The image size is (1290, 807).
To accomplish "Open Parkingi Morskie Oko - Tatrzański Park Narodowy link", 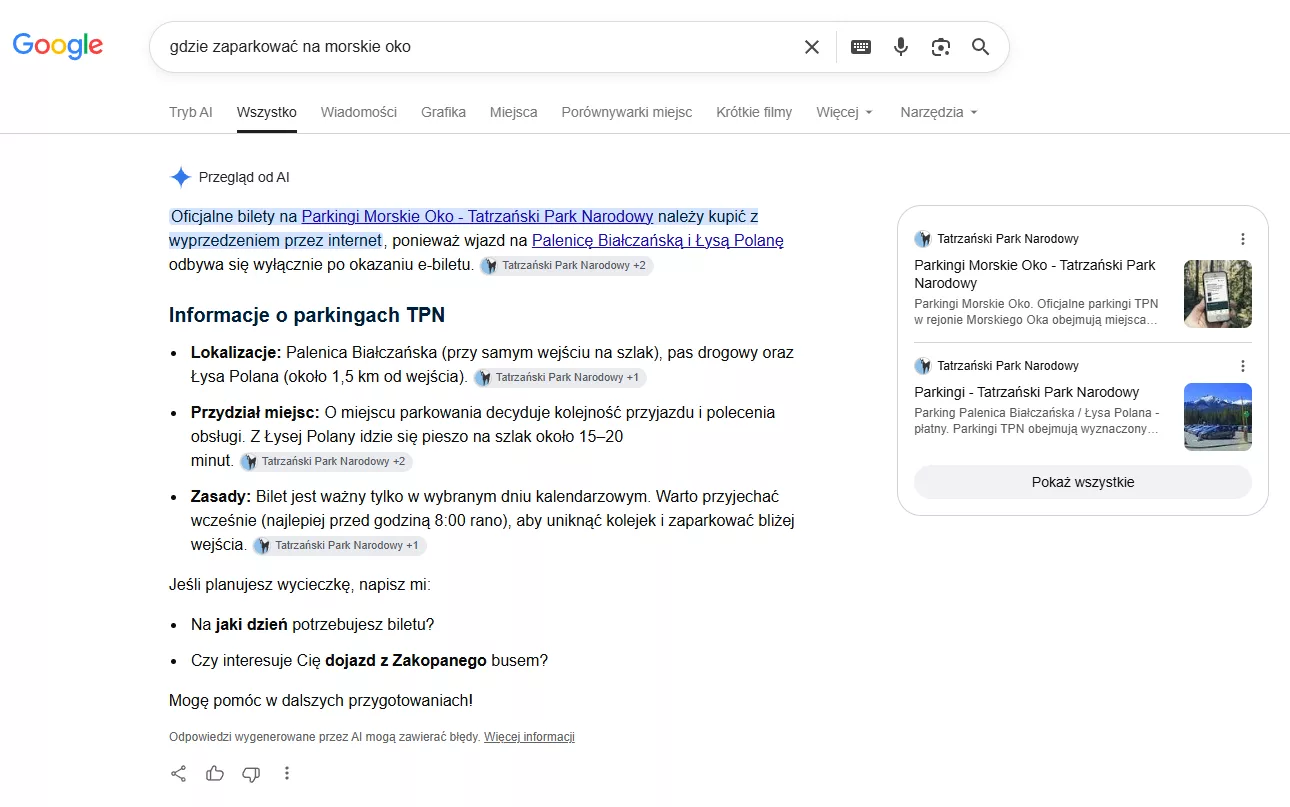I will [x=477, y=216].
